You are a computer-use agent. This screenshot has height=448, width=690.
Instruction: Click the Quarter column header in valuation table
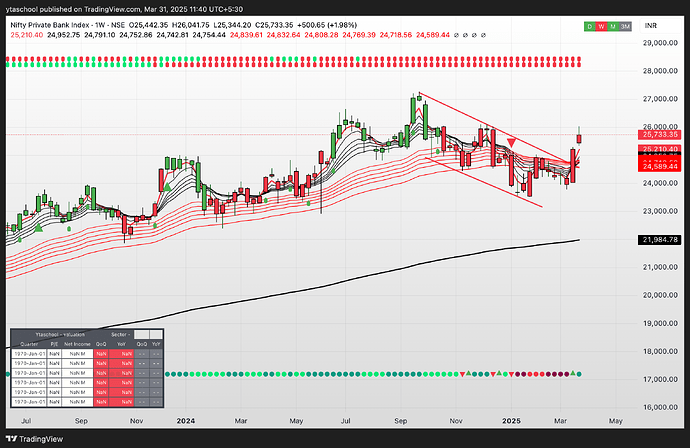(x=29, y=344)
